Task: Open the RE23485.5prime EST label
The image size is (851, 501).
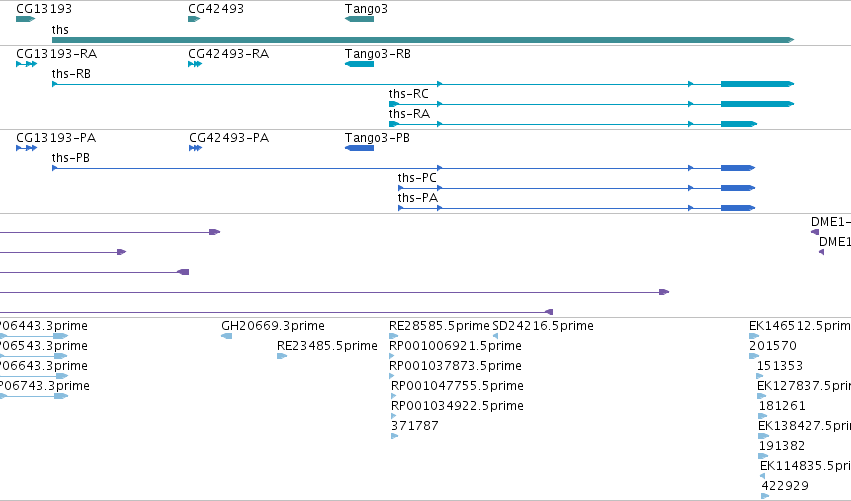Action: (327, 346)
